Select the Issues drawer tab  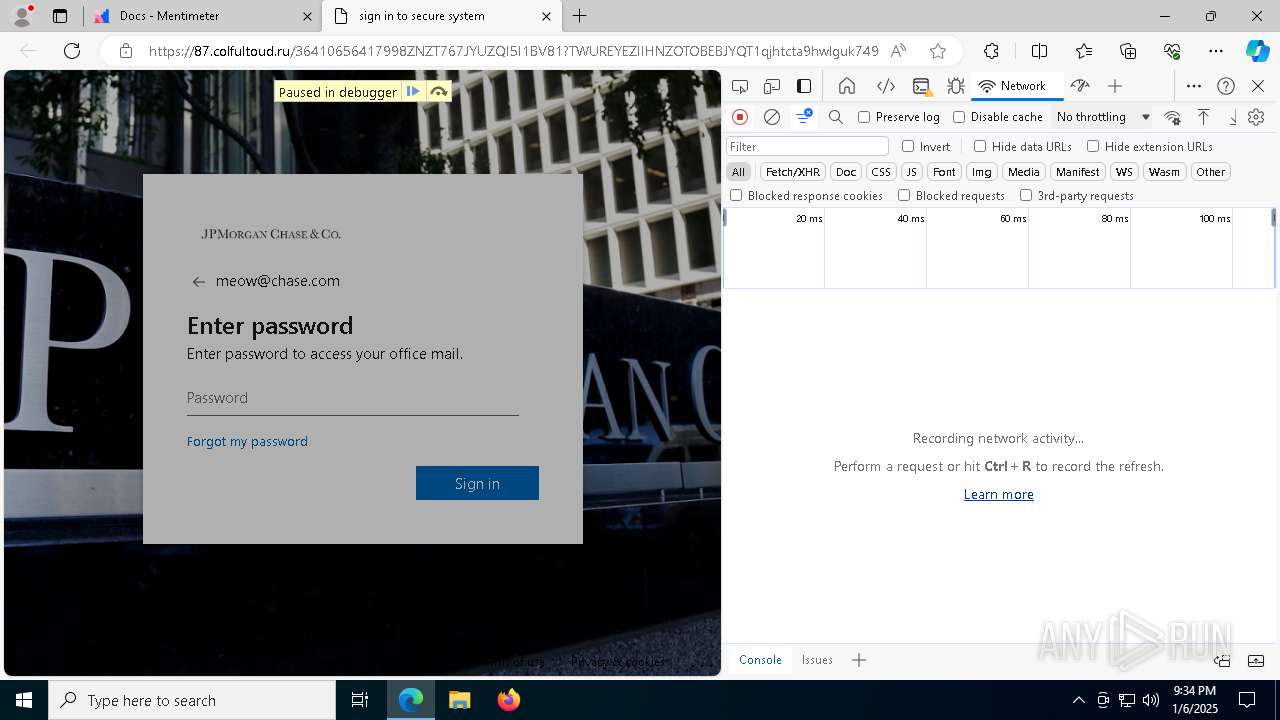pos(817,660)
